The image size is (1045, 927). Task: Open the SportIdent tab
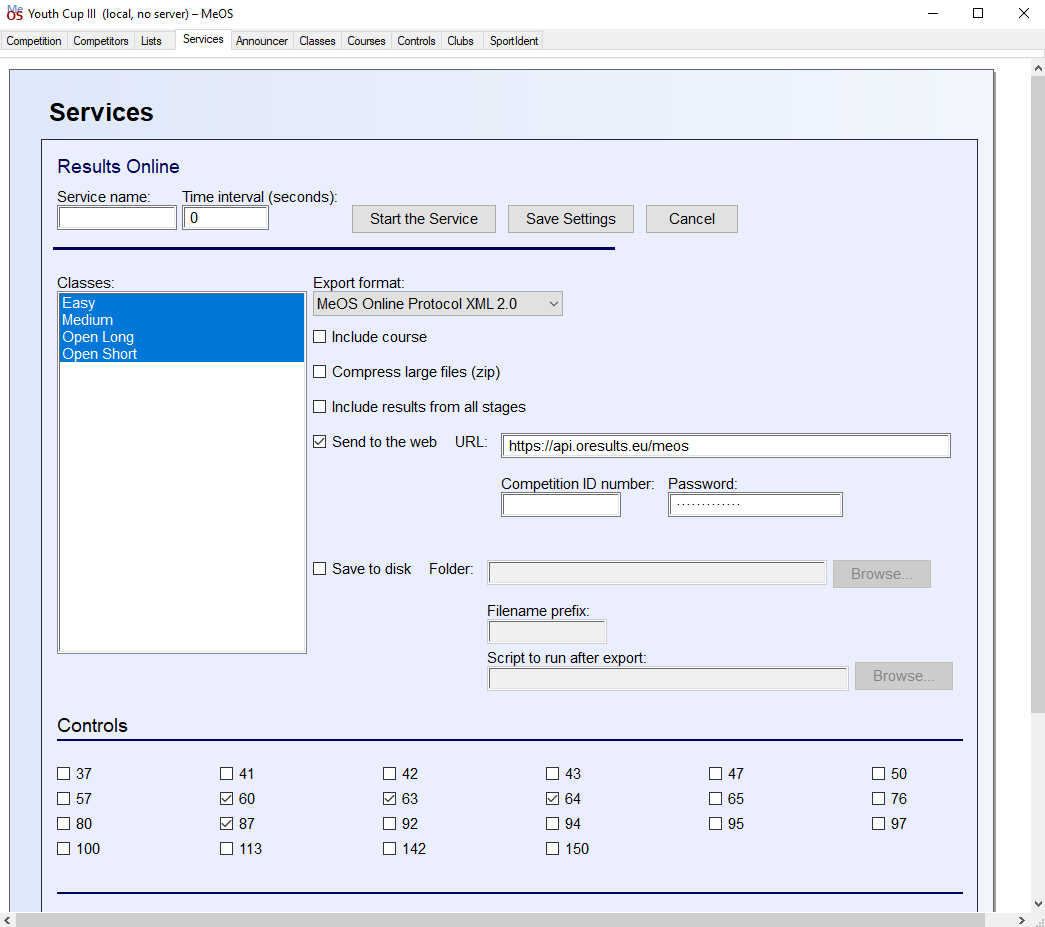(x=514, y=41)
